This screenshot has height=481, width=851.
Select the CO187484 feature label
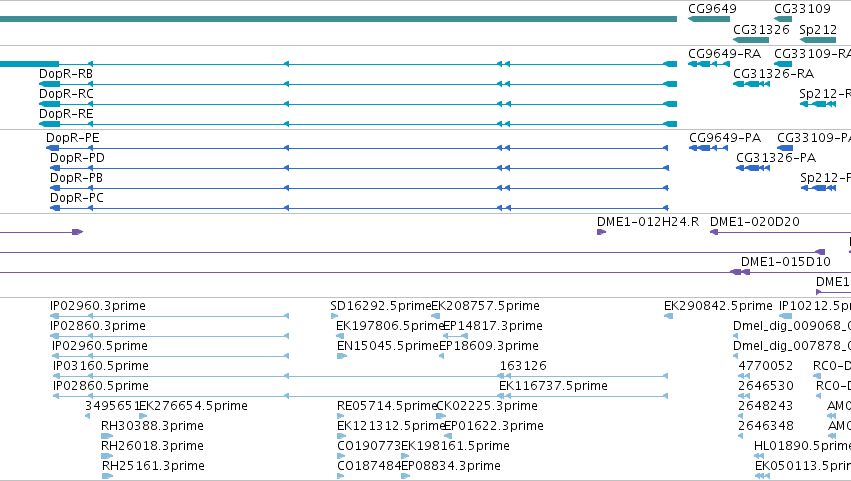tap(369, 466)
